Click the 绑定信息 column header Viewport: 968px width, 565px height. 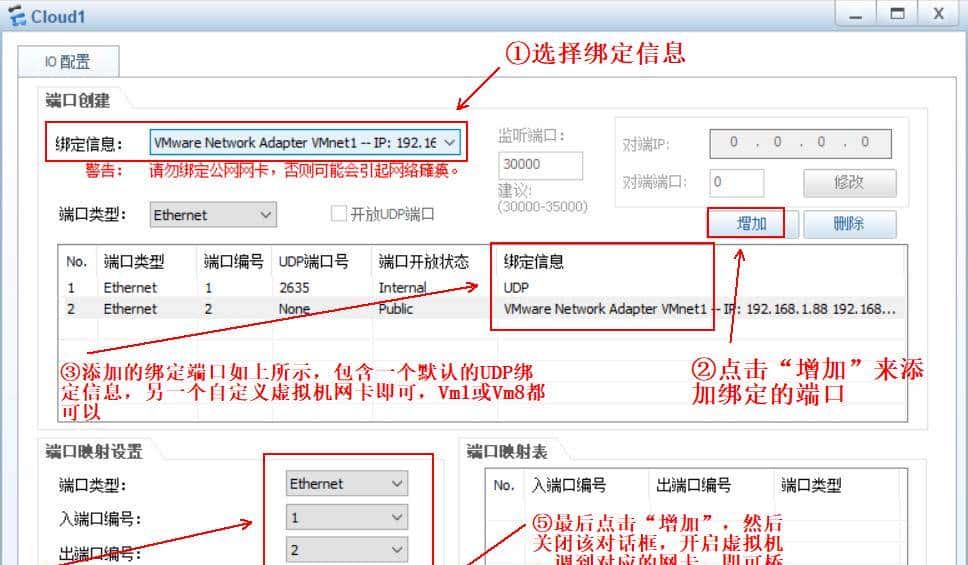click(534, 262)
